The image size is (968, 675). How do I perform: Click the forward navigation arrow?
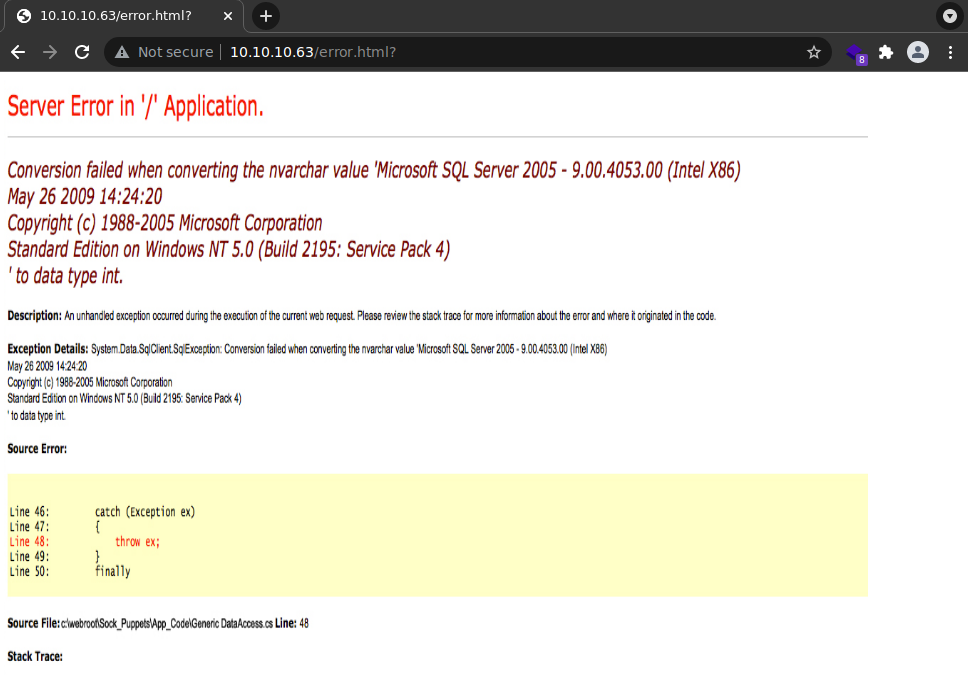point(50,52)
